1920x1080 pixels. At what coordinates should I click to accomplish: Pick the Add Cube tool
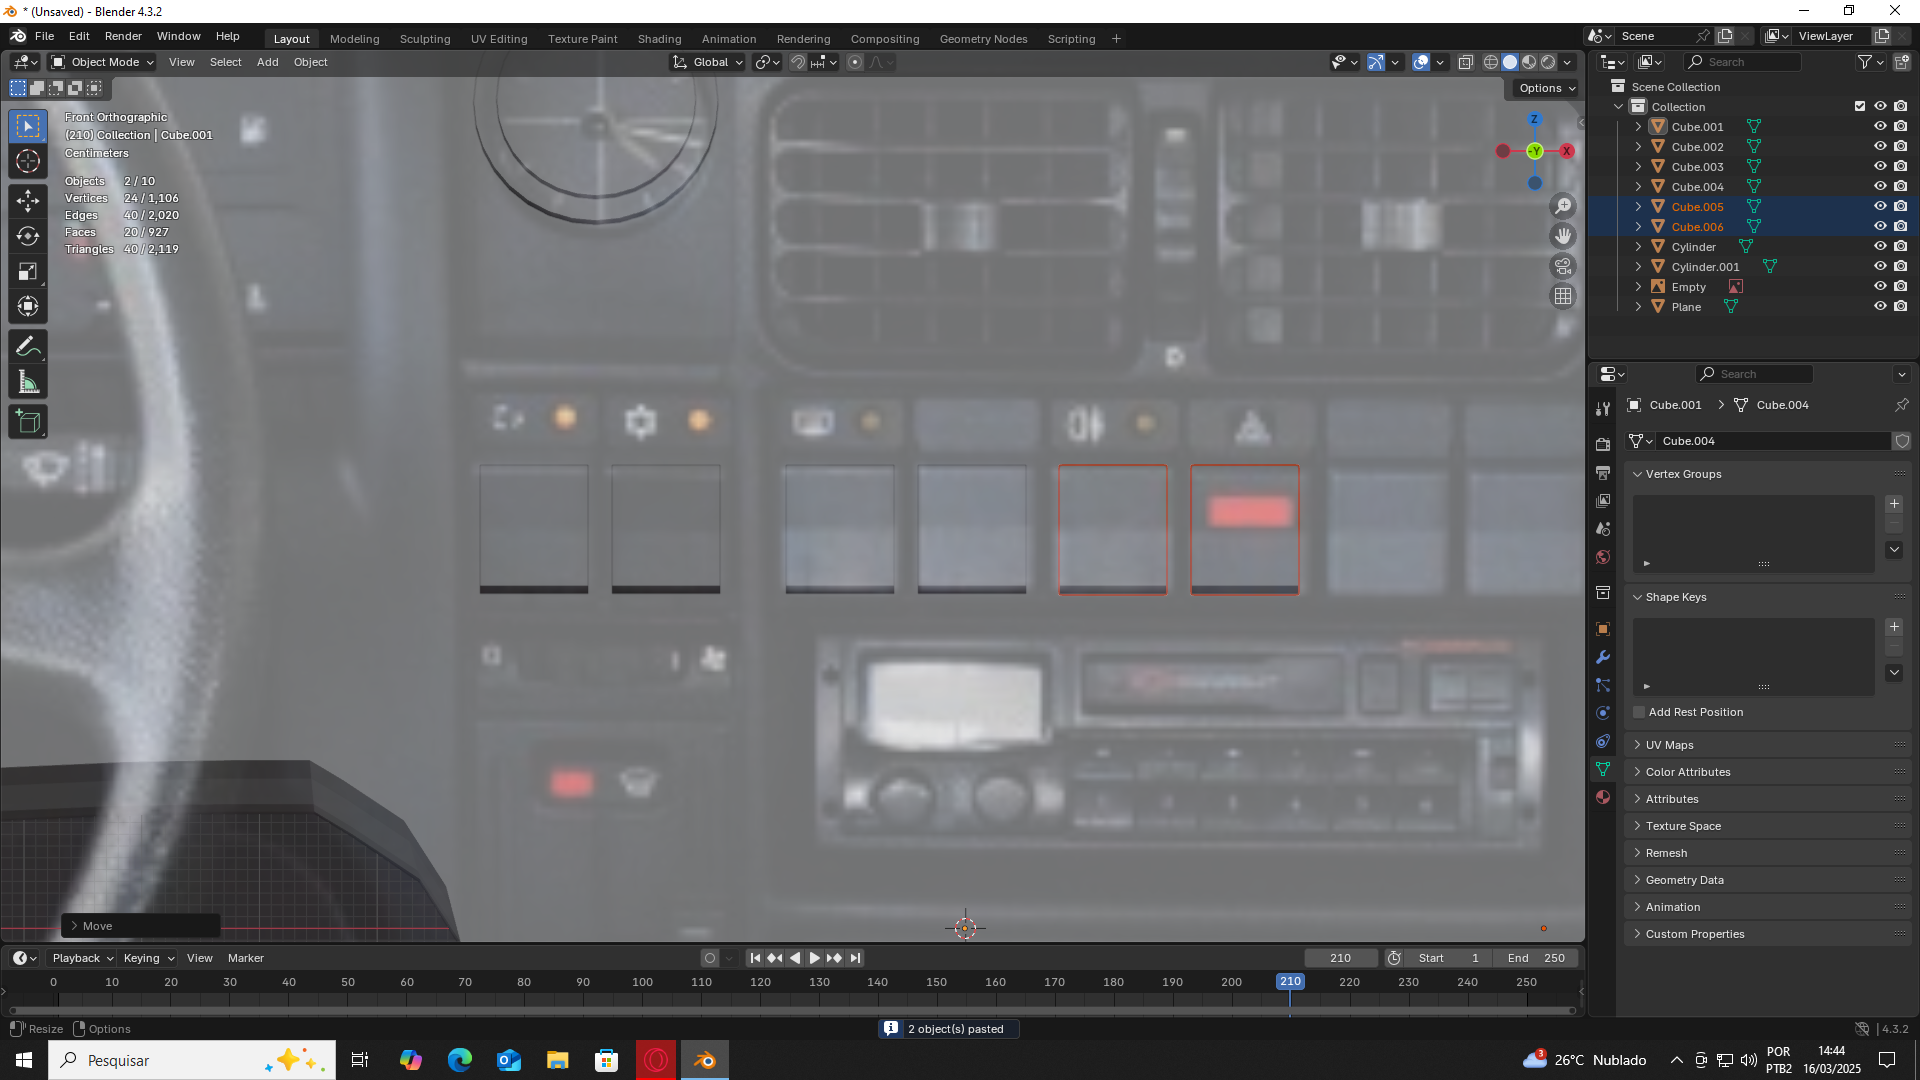coord(28,422)
